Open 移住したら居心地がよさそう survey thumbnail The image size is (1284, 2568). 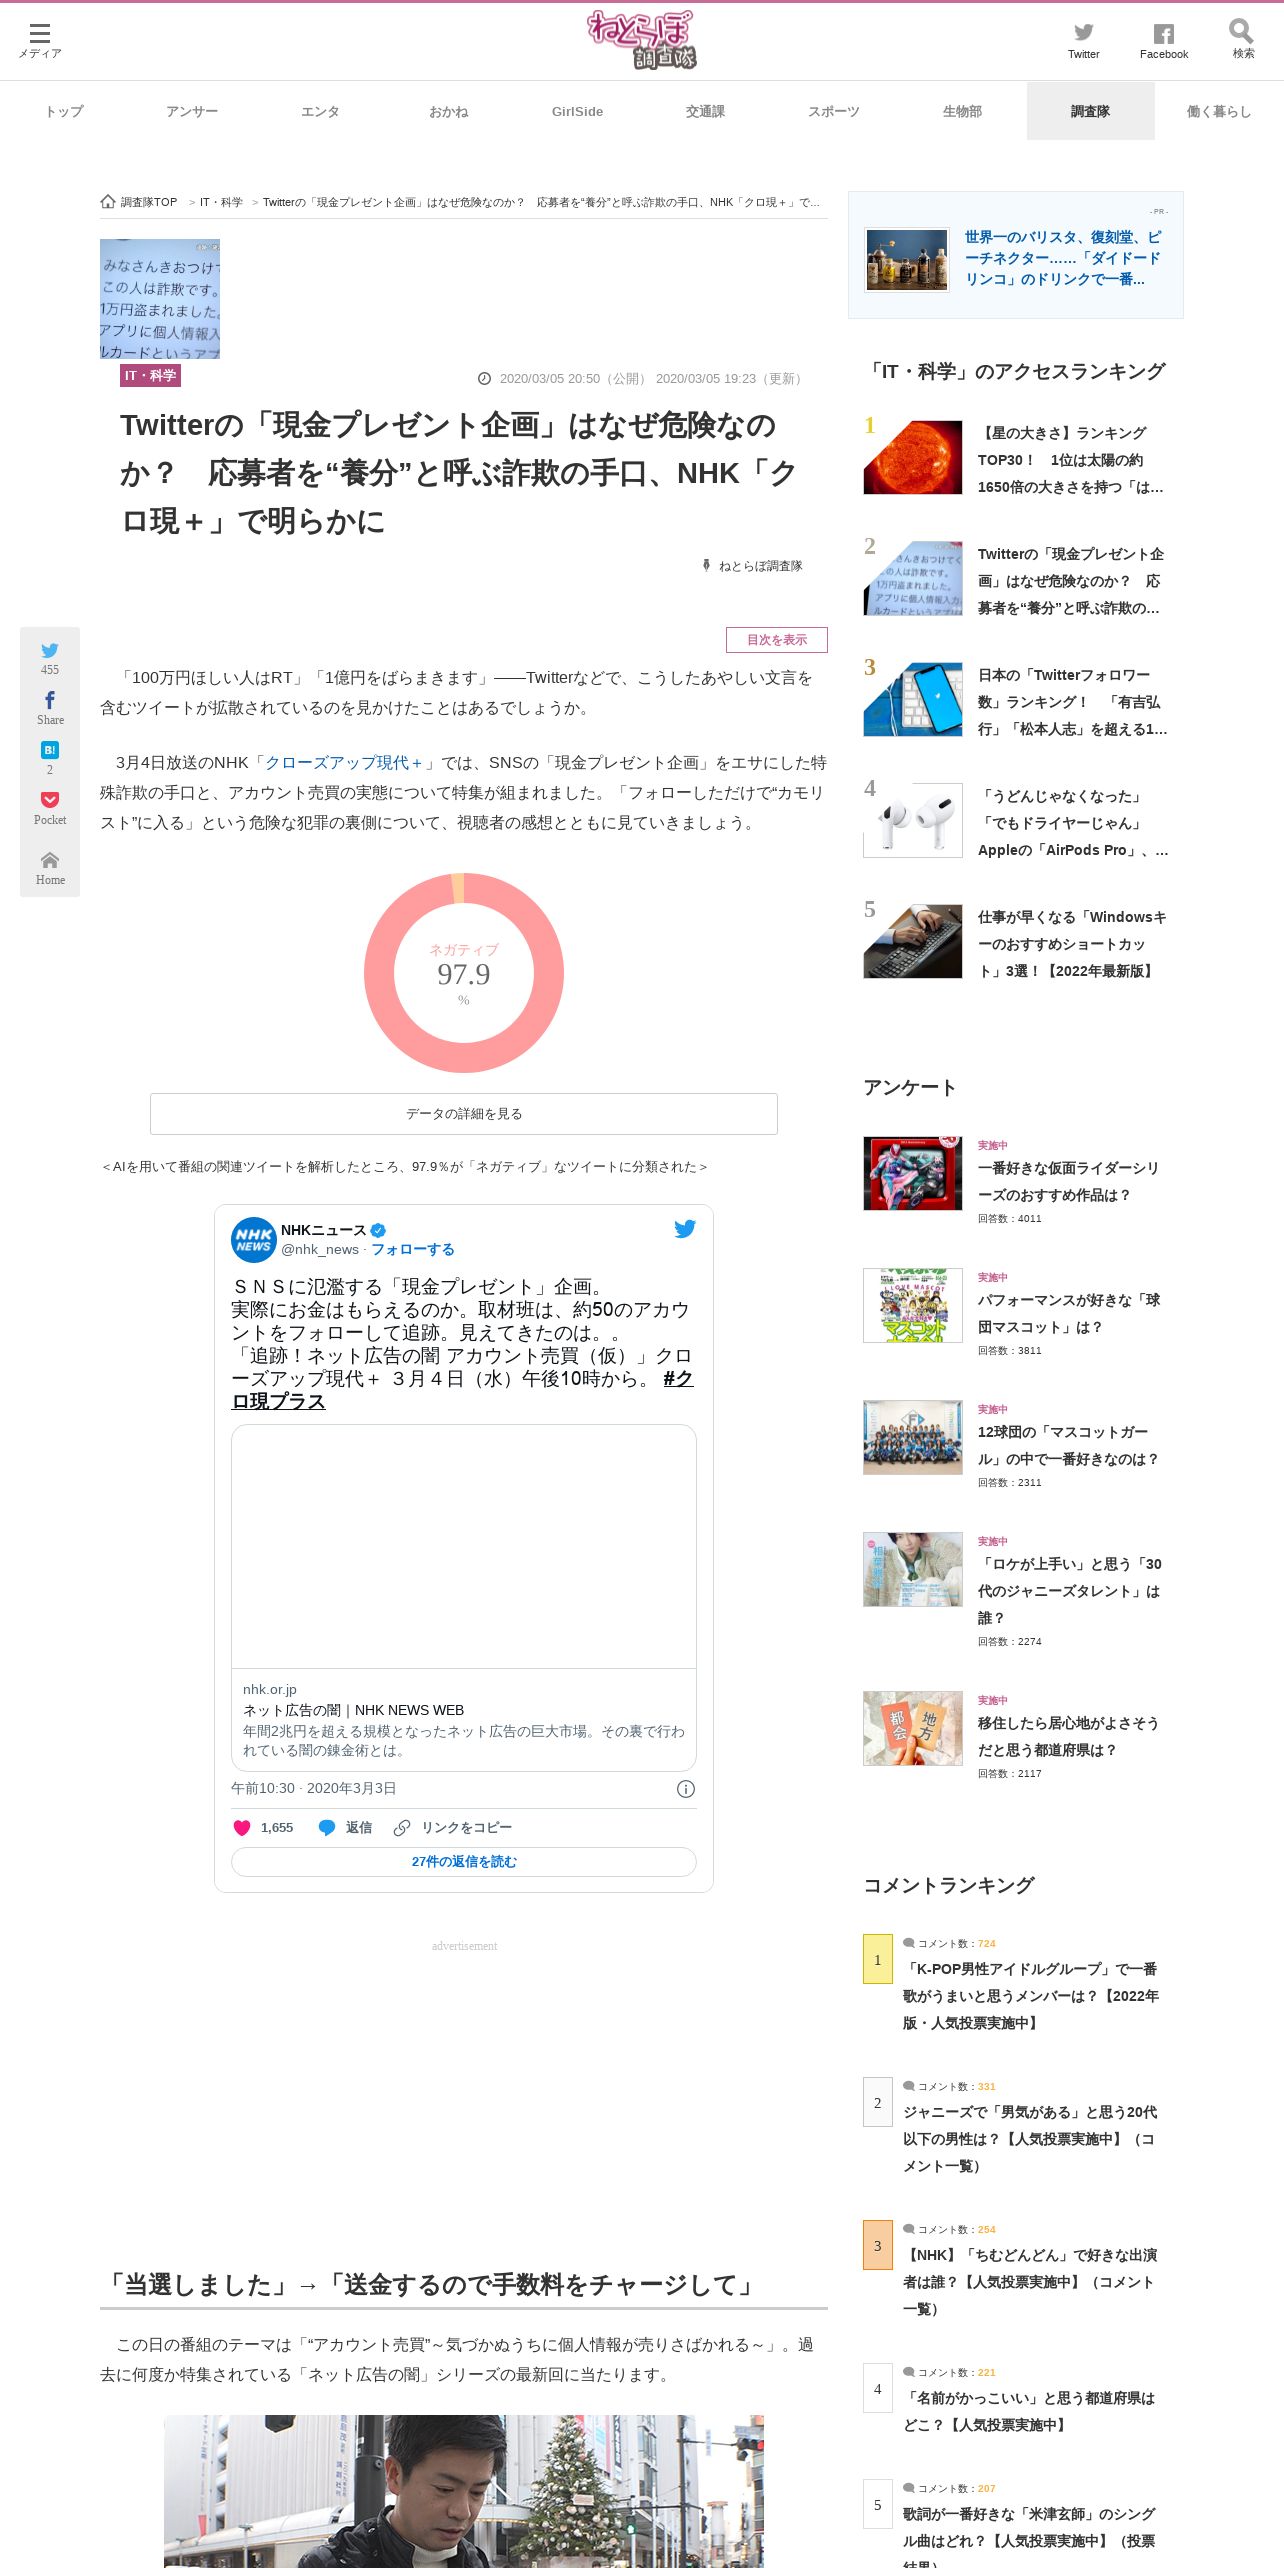coord(913,1728)
